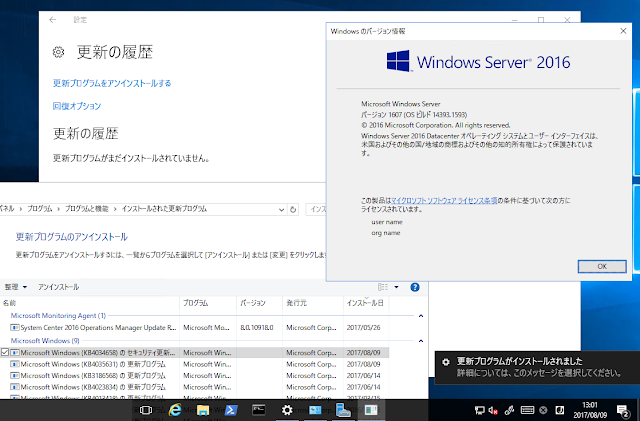Click IME indicator in system tray
This screenshot has height=421, width=640.
tap(560, 410)
